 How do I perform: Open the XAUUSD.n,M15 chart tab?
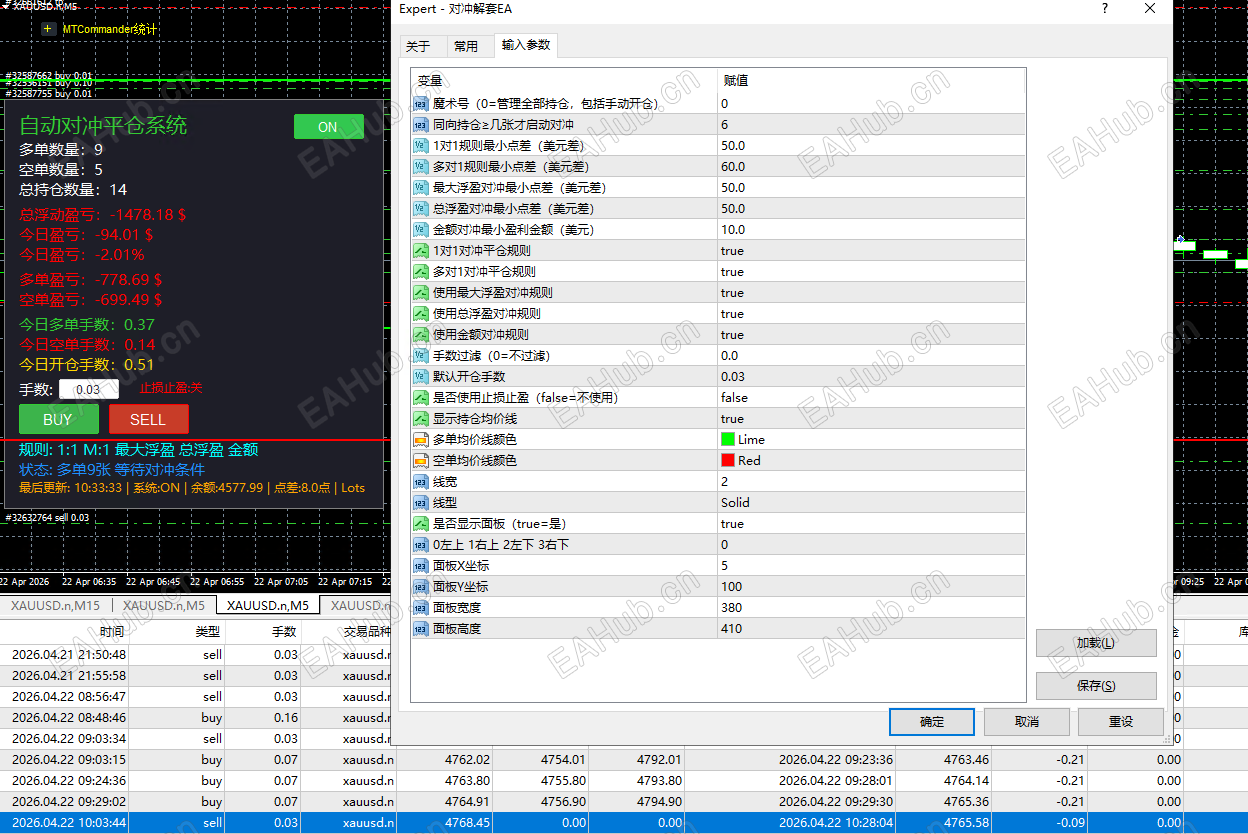[55, 605]
